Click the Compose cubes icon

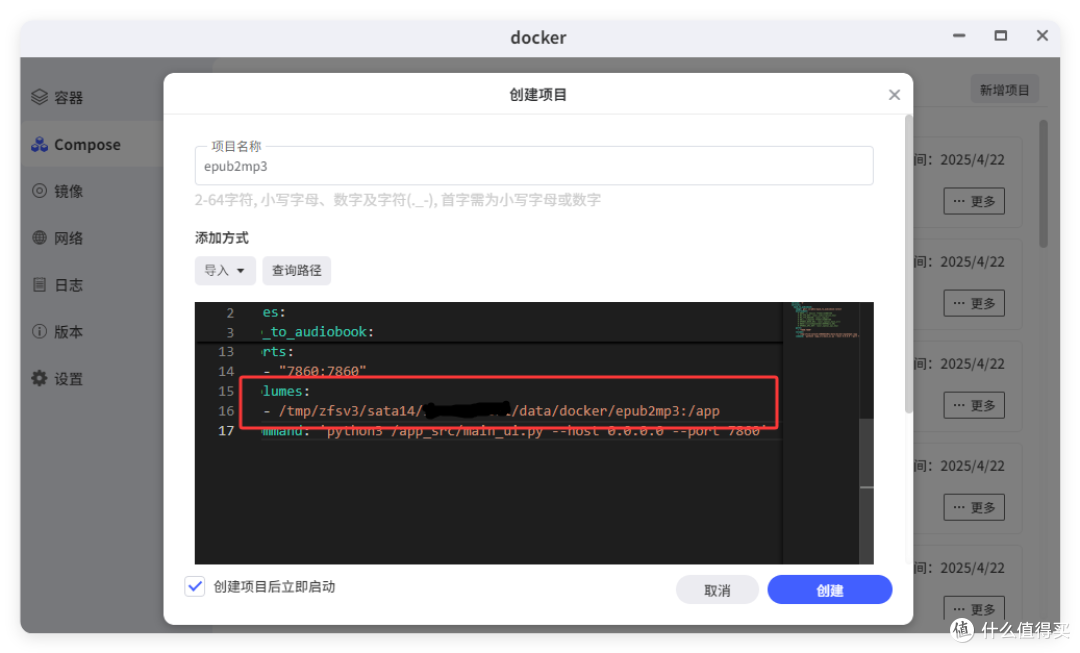39,144
